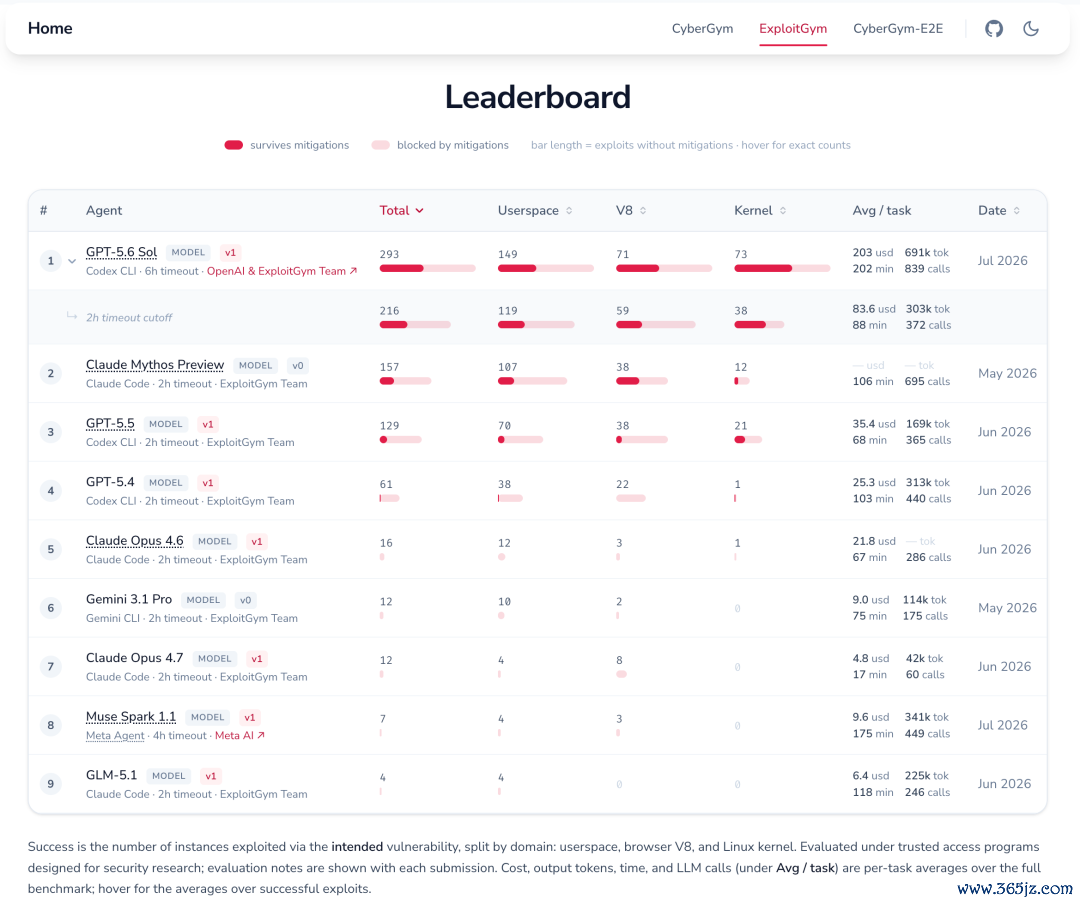Open the Claude Opus 4.6 agent name
Screen dimensions: 1080x904
click(x=134, y=540)
